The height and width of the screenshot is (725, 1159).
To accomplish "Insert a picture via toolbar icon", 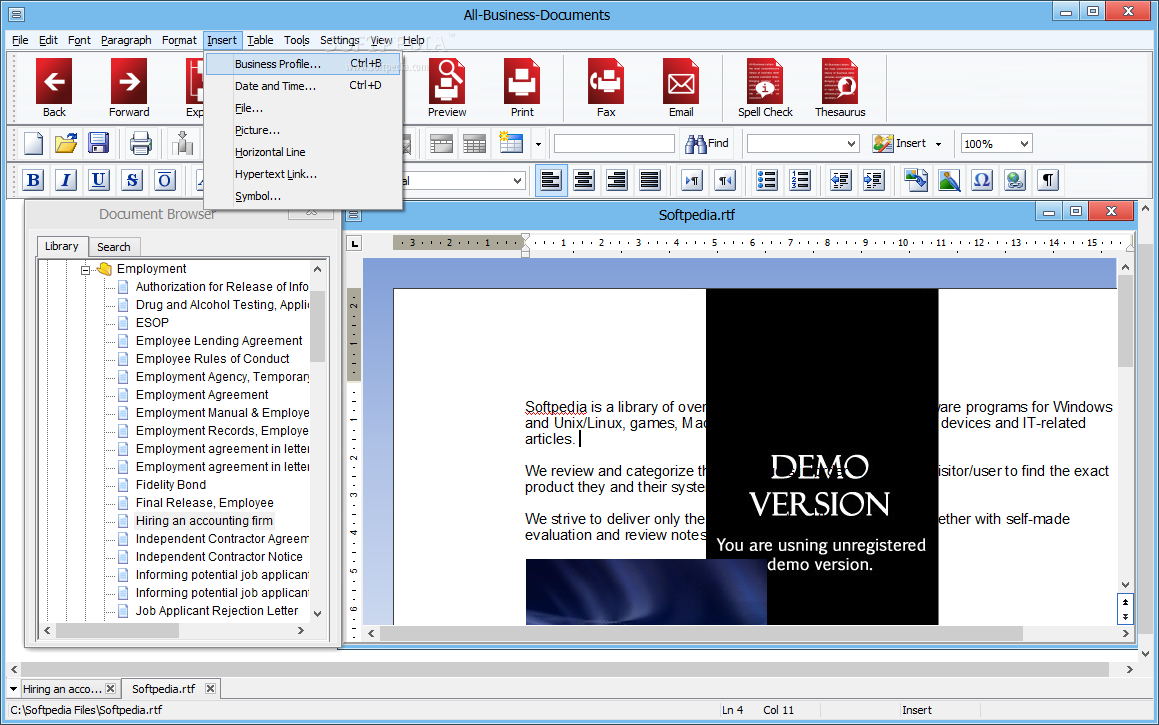I will pos(949,180).
